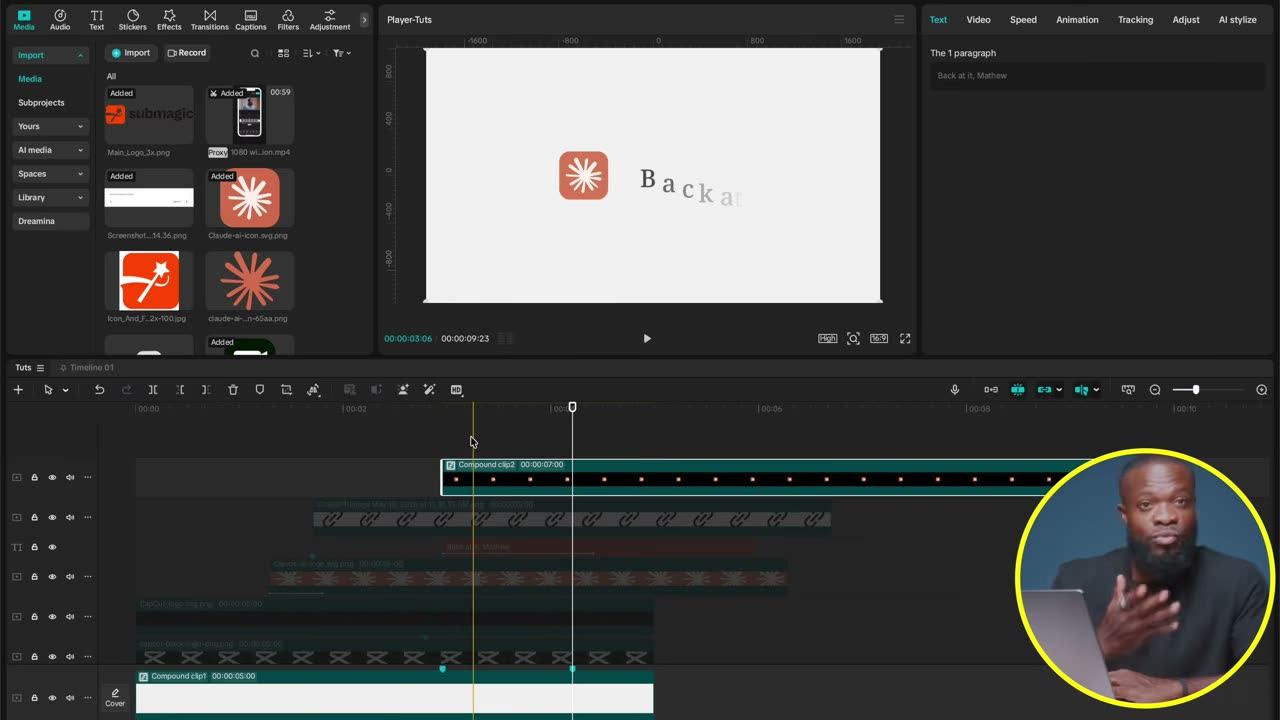
Task: Click the paragraph text field 'Back at it, Mathew'
Action: (1097, 76)
